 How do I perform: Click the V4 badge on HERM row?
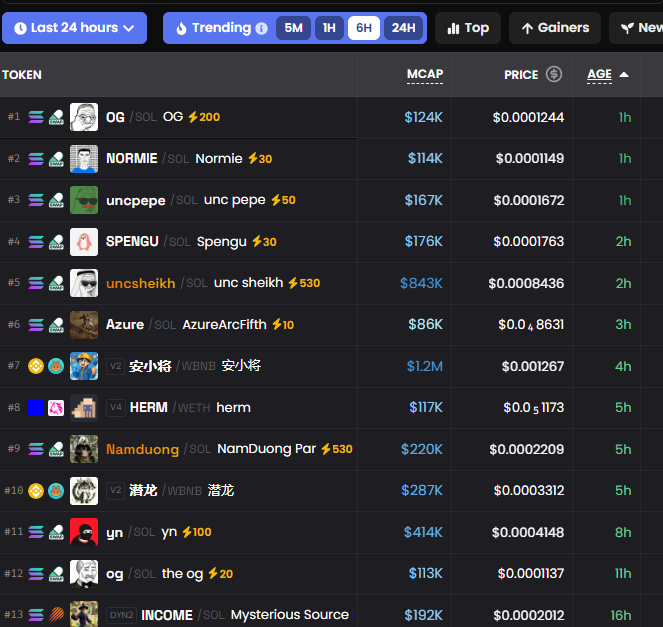click(115, 408)
